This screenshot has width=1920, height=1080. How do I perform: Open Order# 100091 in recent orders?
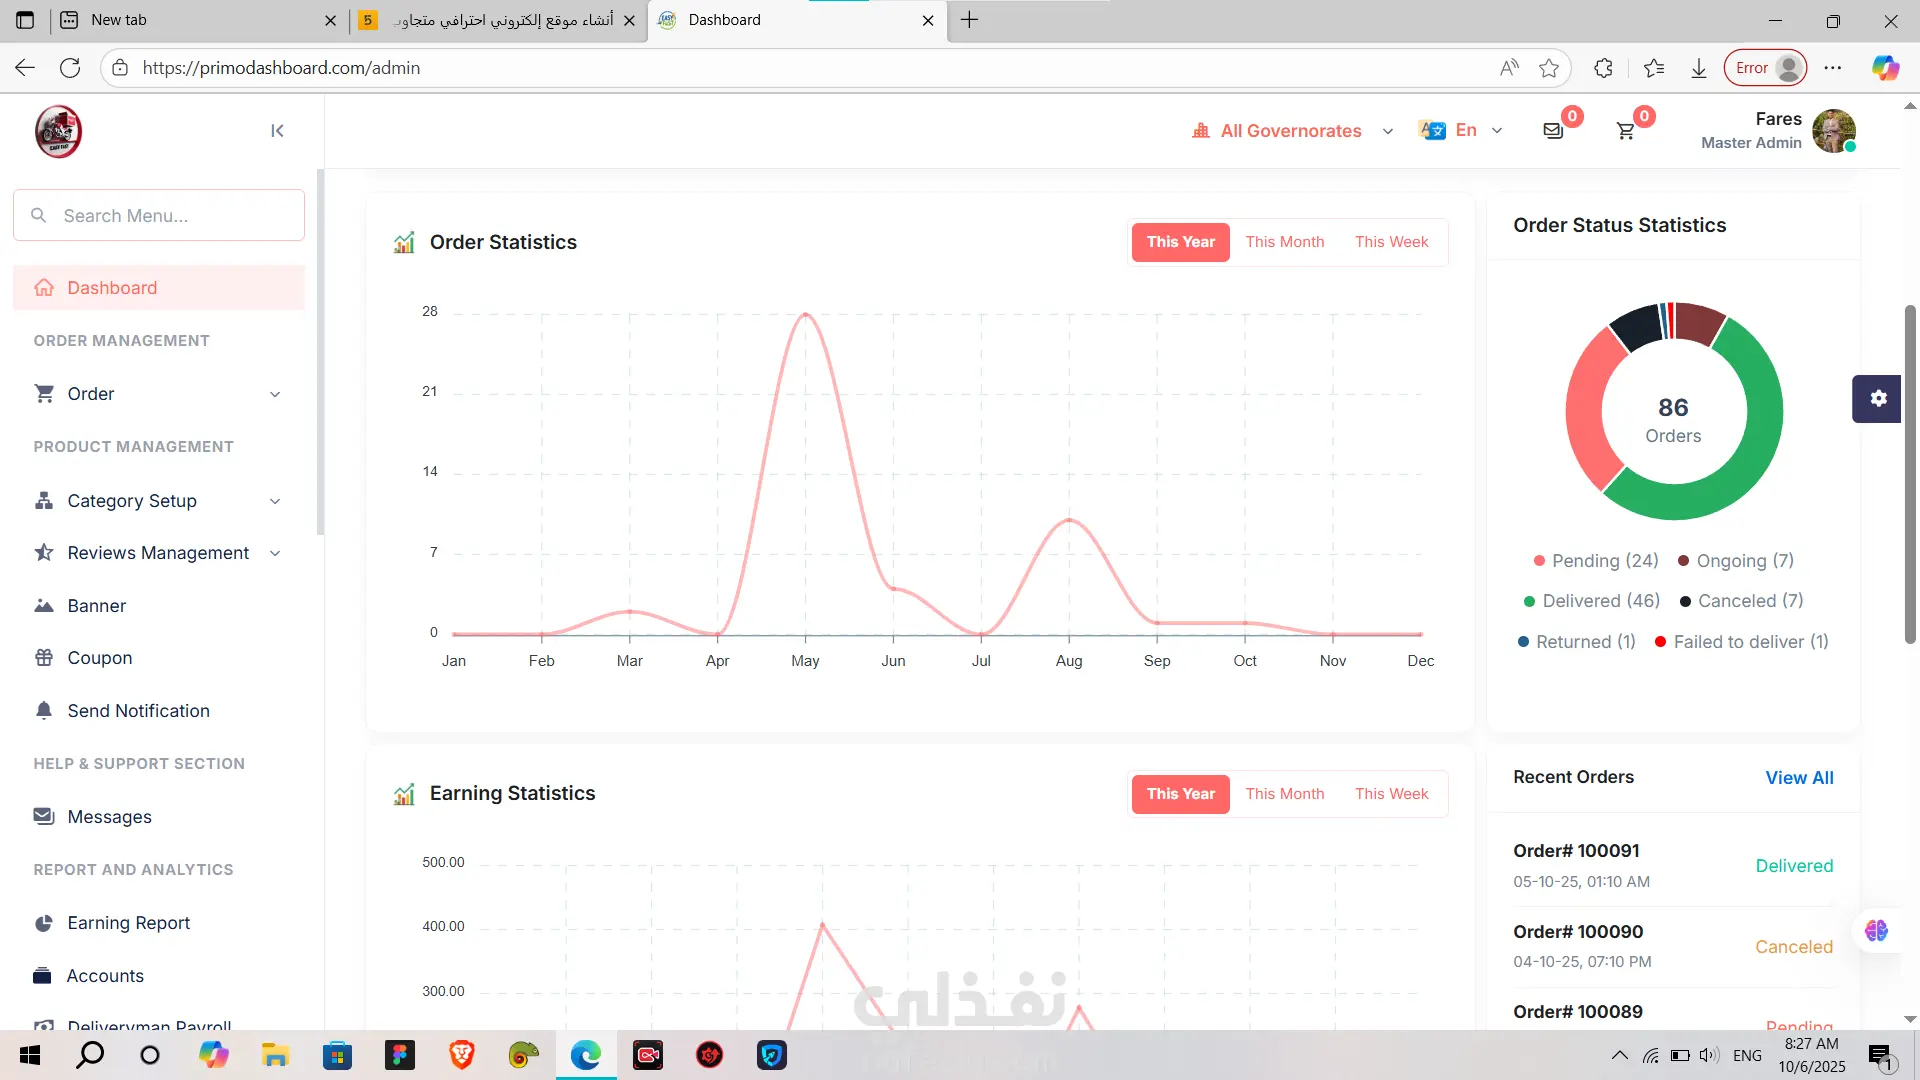(x=1575, y=851)
